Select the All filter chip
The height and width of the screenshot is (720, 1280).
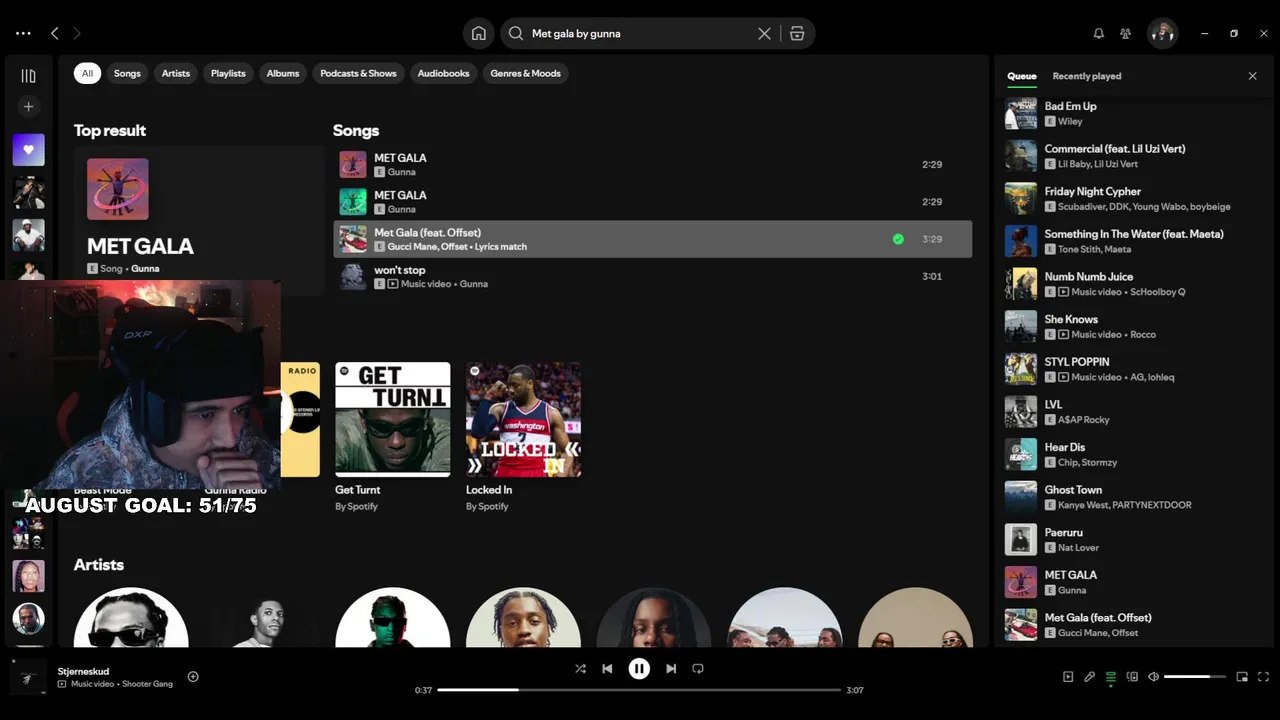pyautogui.click(x=87, y=73)
